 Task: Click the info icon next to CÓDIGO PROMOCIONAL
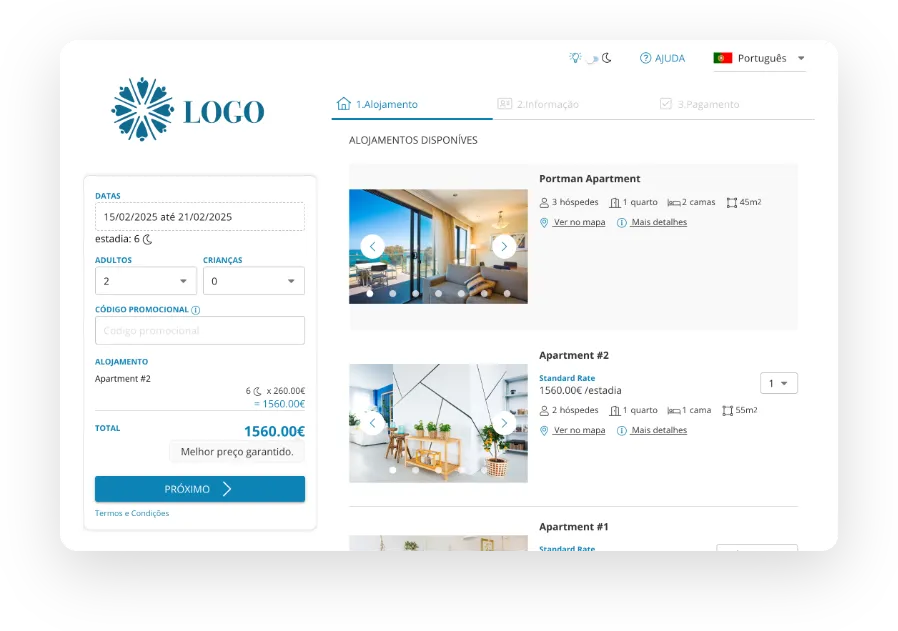195,310
